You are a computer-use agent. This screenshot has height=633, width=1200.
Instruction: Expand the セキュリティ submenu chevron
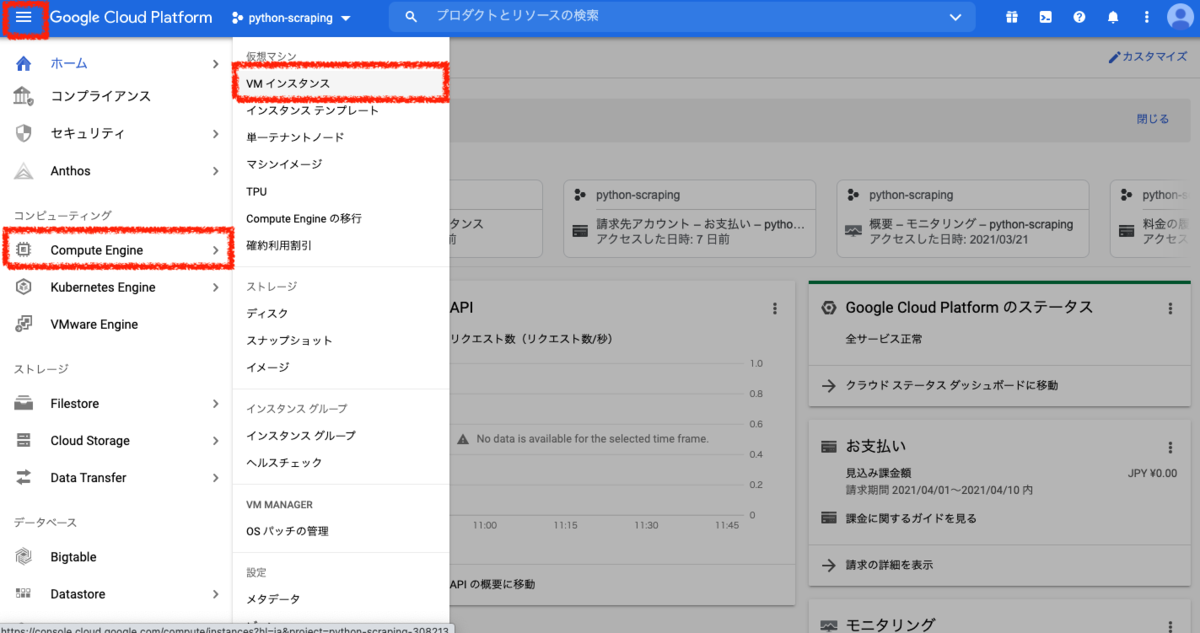coord(215,133)
